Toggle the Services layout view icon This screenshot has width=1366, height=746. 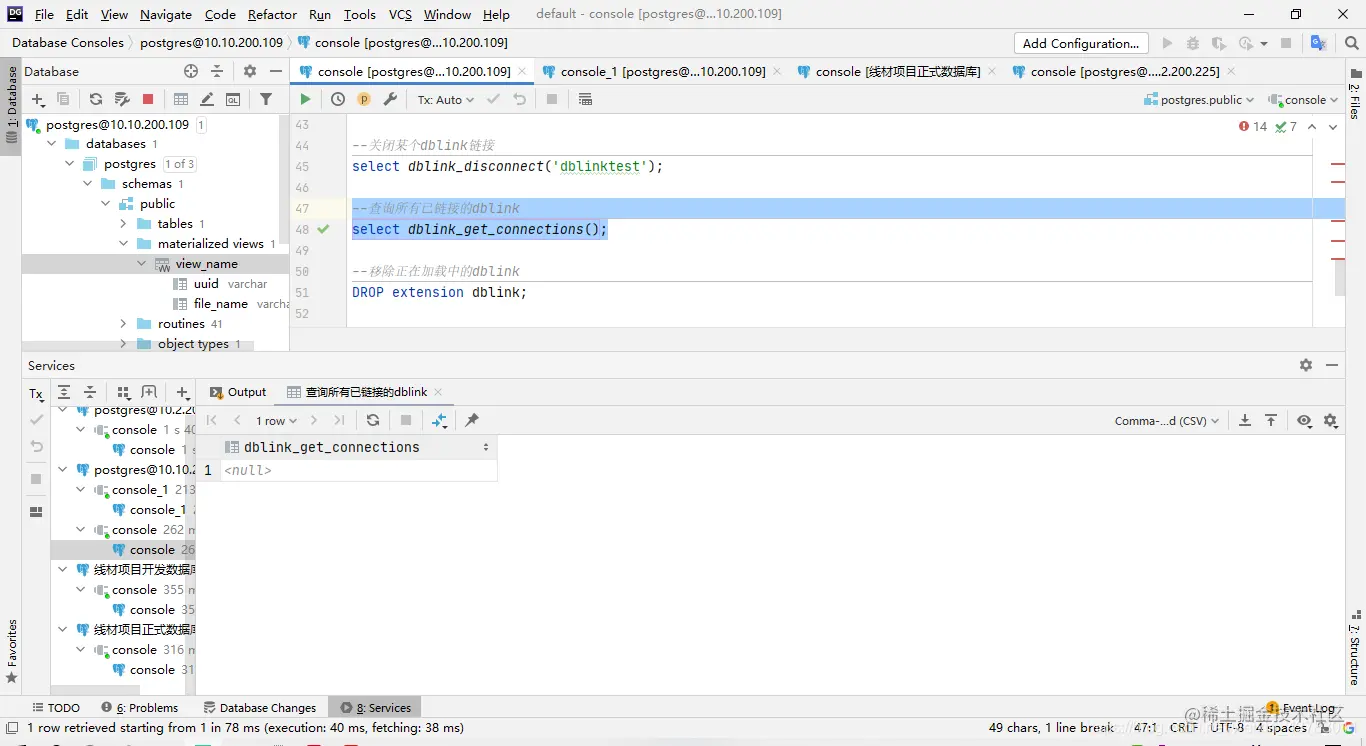(x=36, y=511)
